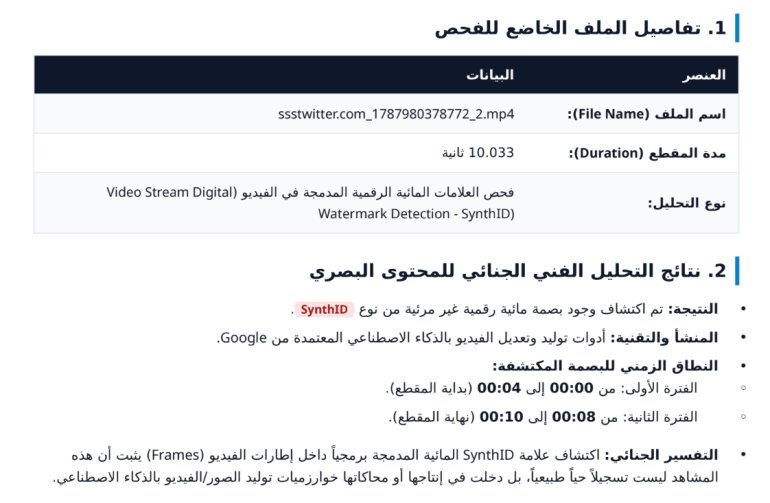Click the Watermark Detection - SynthID text
Image resolution: width=770 pixels, height=503 pixels.
416,214
